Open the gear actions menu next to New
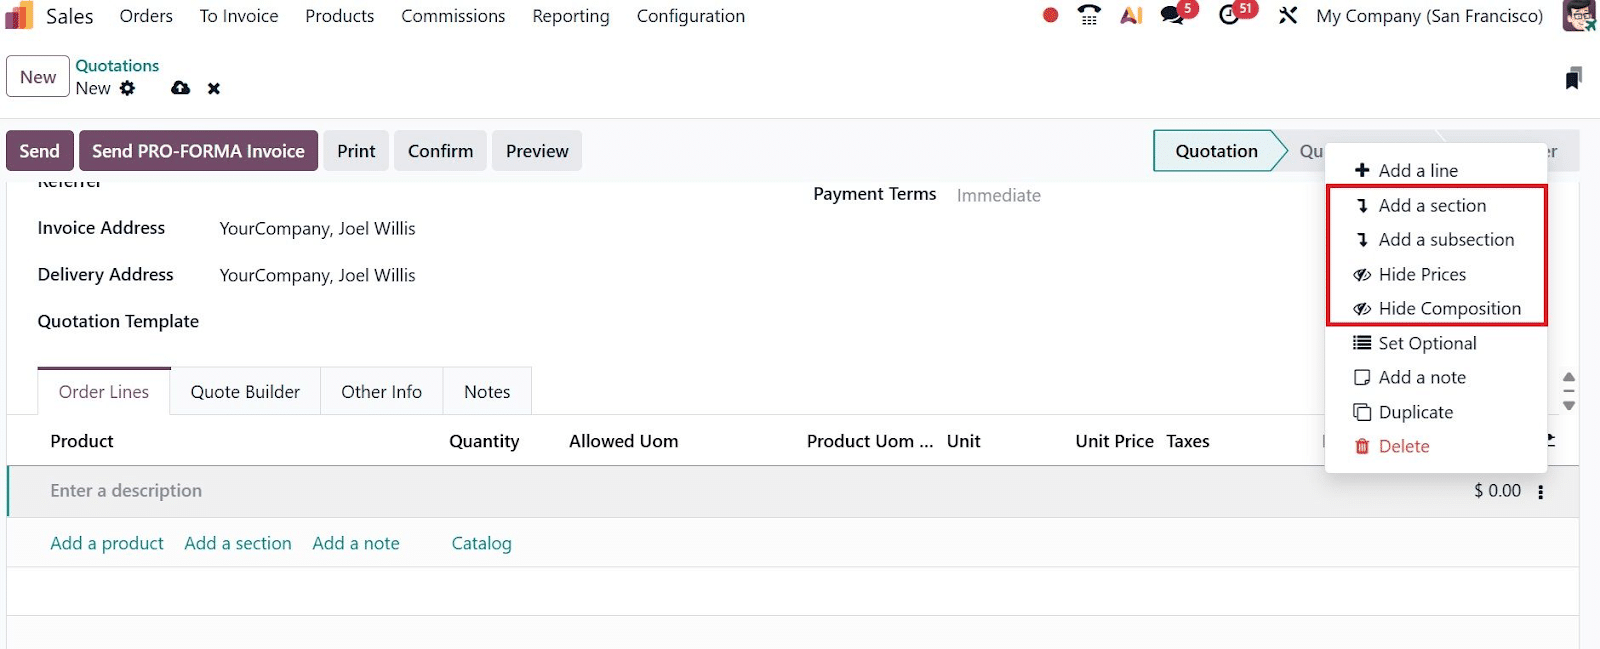 127,88
